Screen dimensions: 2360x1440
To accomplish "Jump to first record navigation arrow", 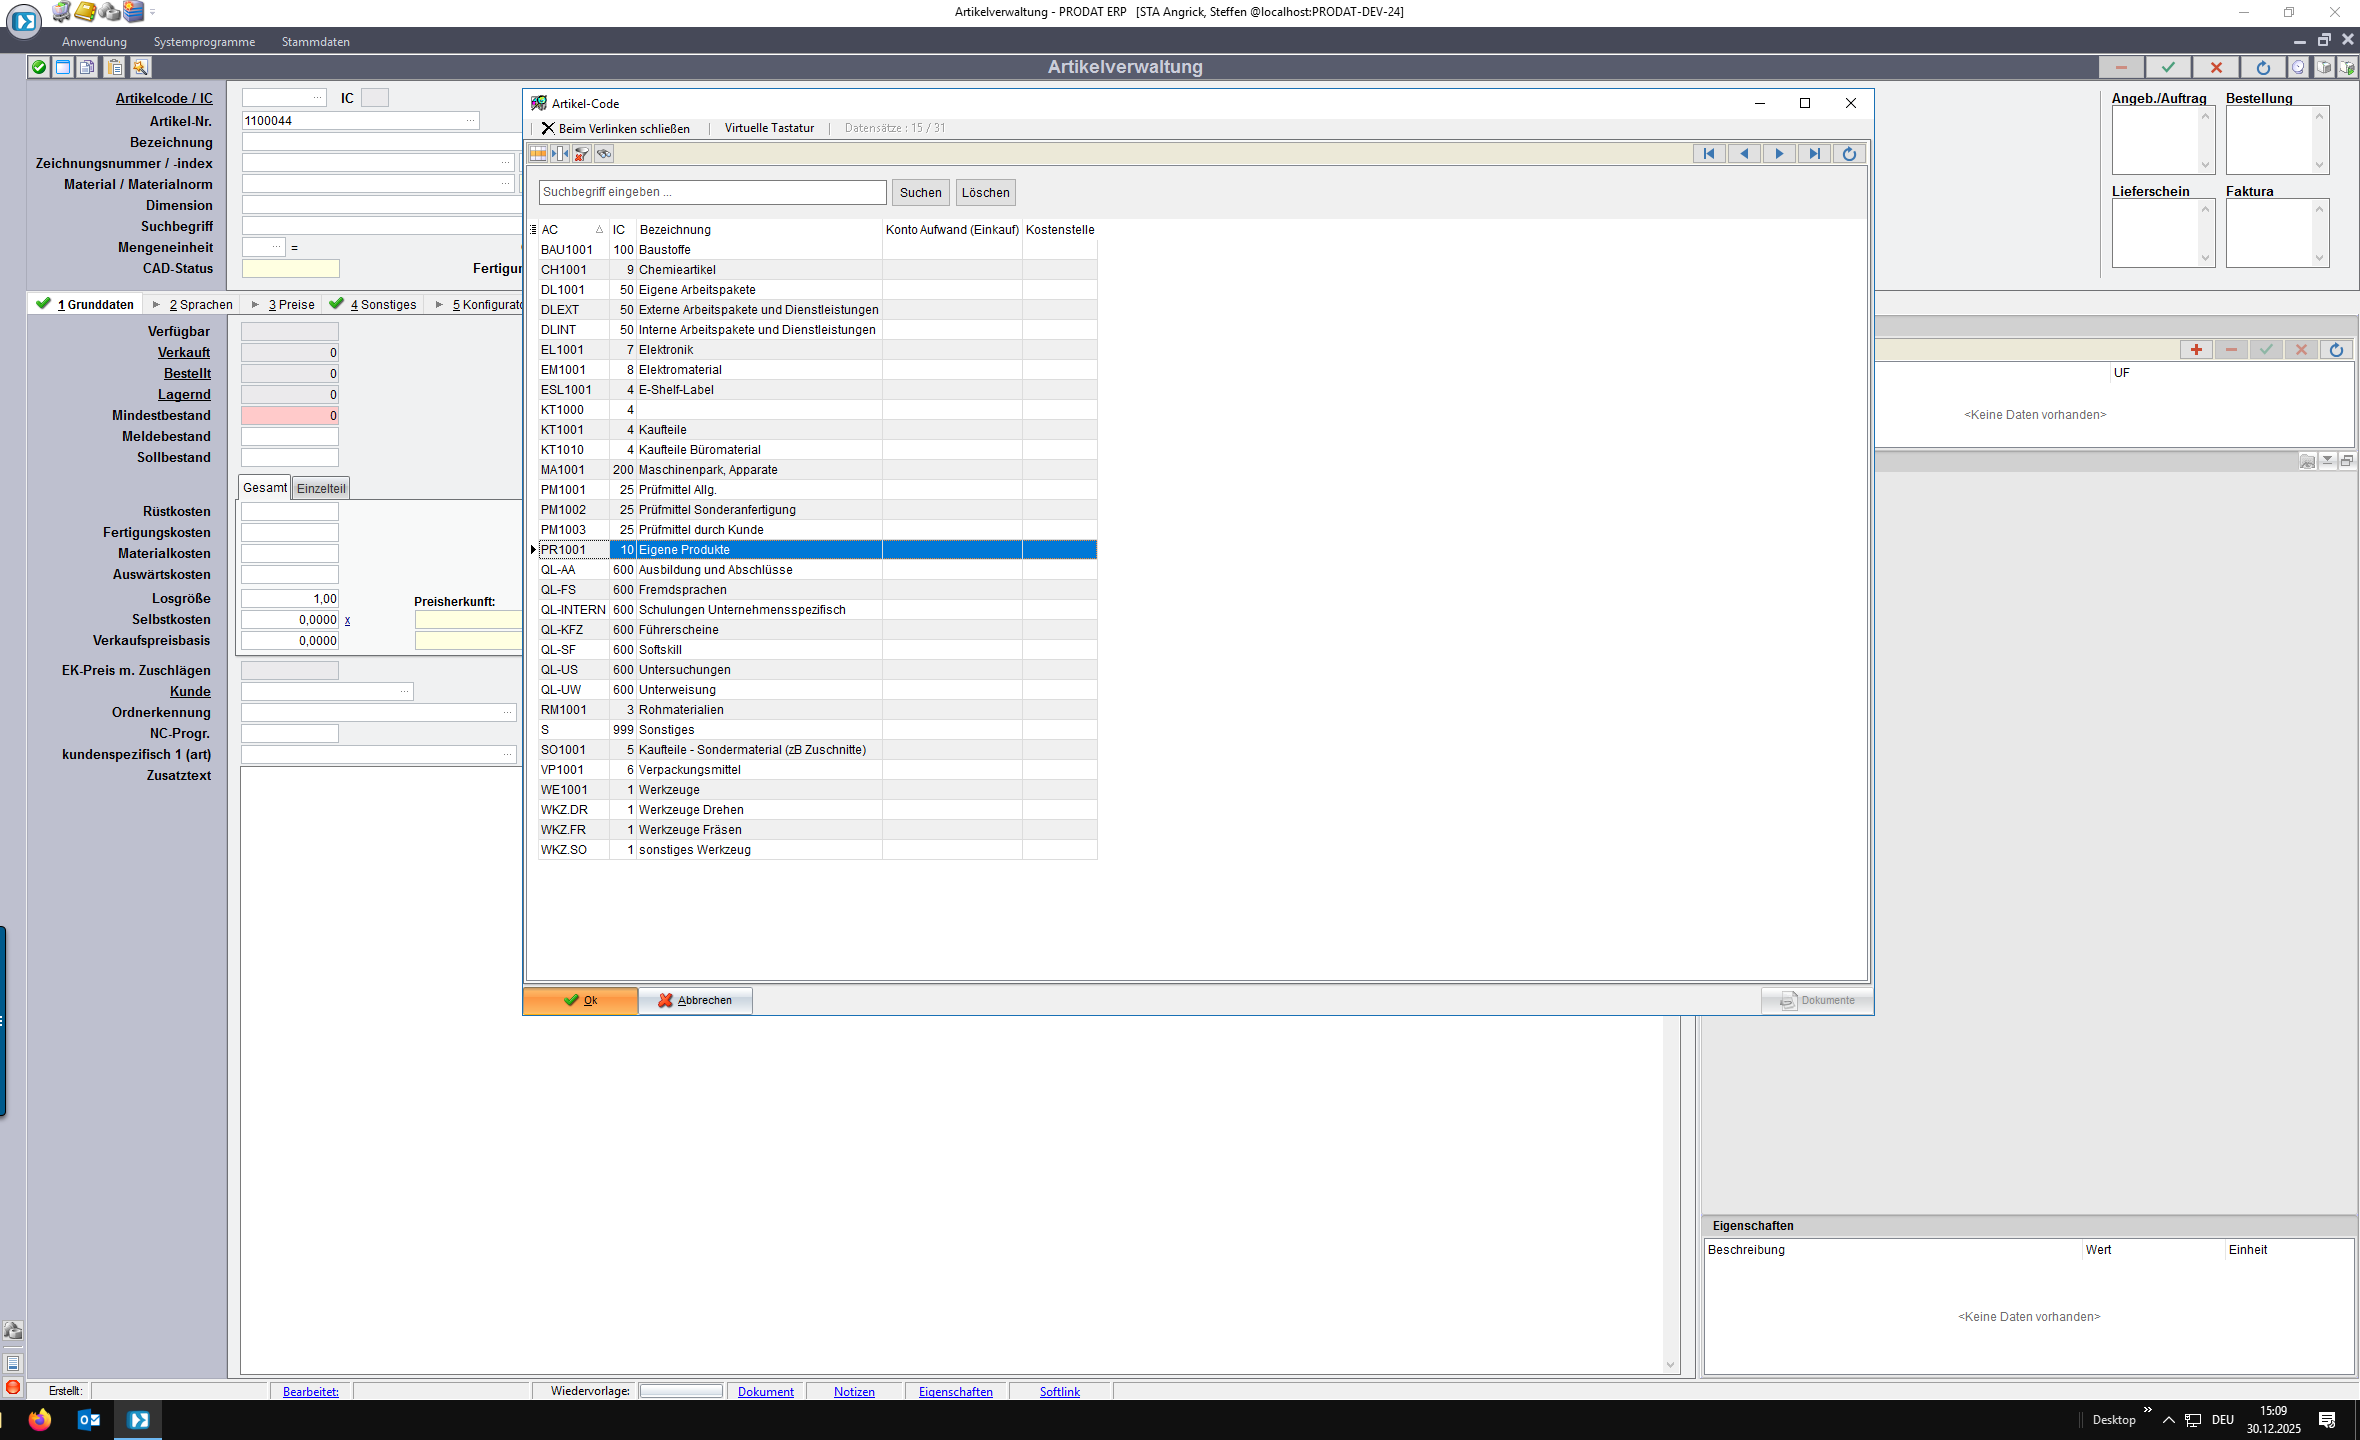I will (x=1709, y=154).
